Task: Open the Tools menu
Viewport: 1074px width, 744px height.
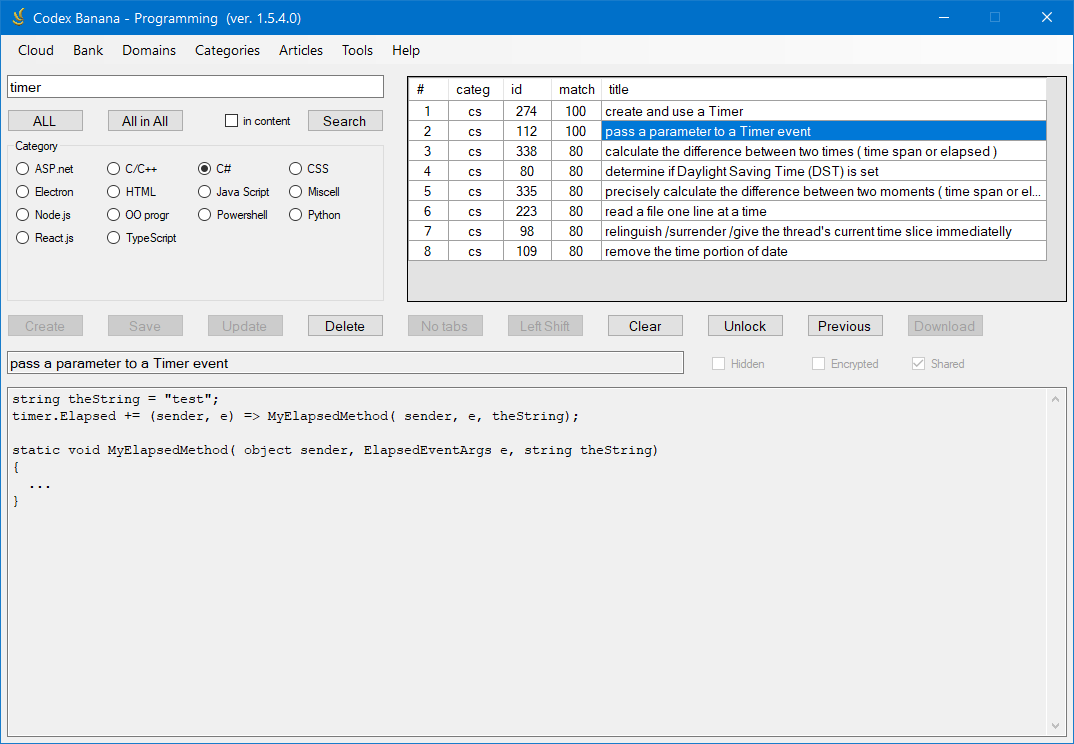Action: click(357, 50)
